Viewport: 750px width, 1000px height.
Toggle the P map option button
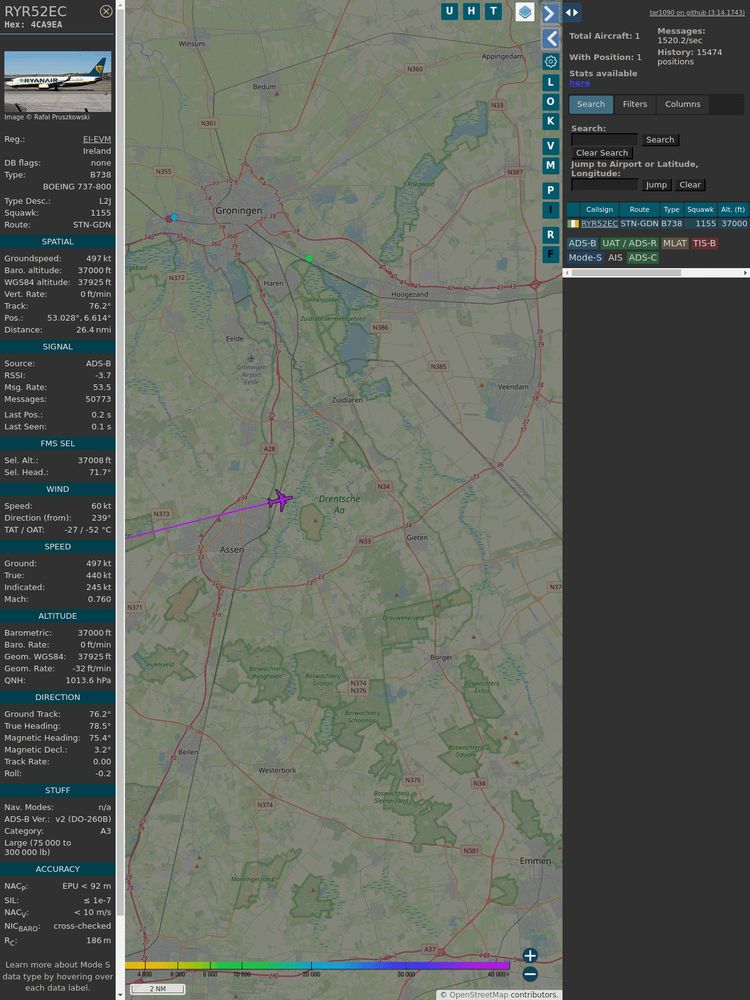tap(550, 190)
